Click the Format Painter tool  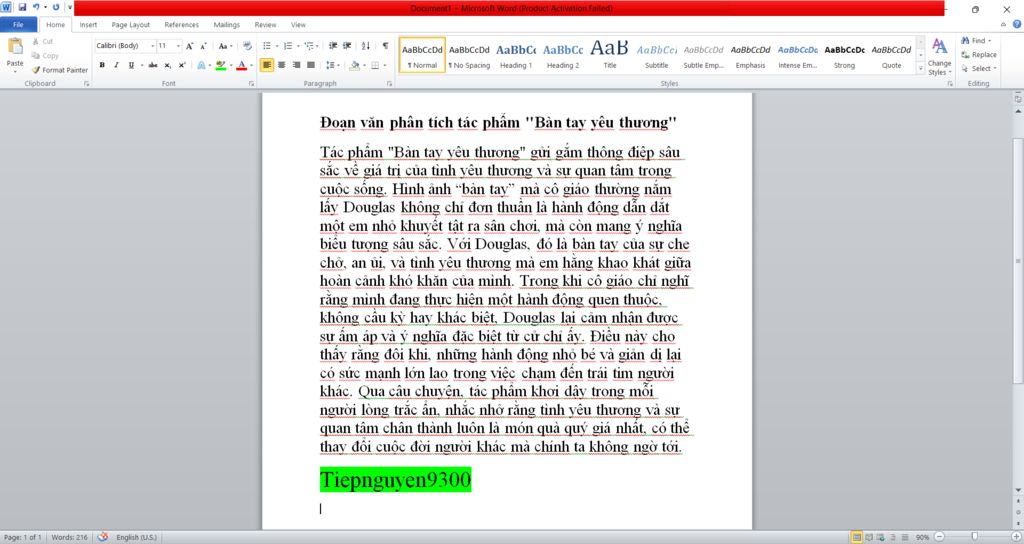tap(59, 70)
